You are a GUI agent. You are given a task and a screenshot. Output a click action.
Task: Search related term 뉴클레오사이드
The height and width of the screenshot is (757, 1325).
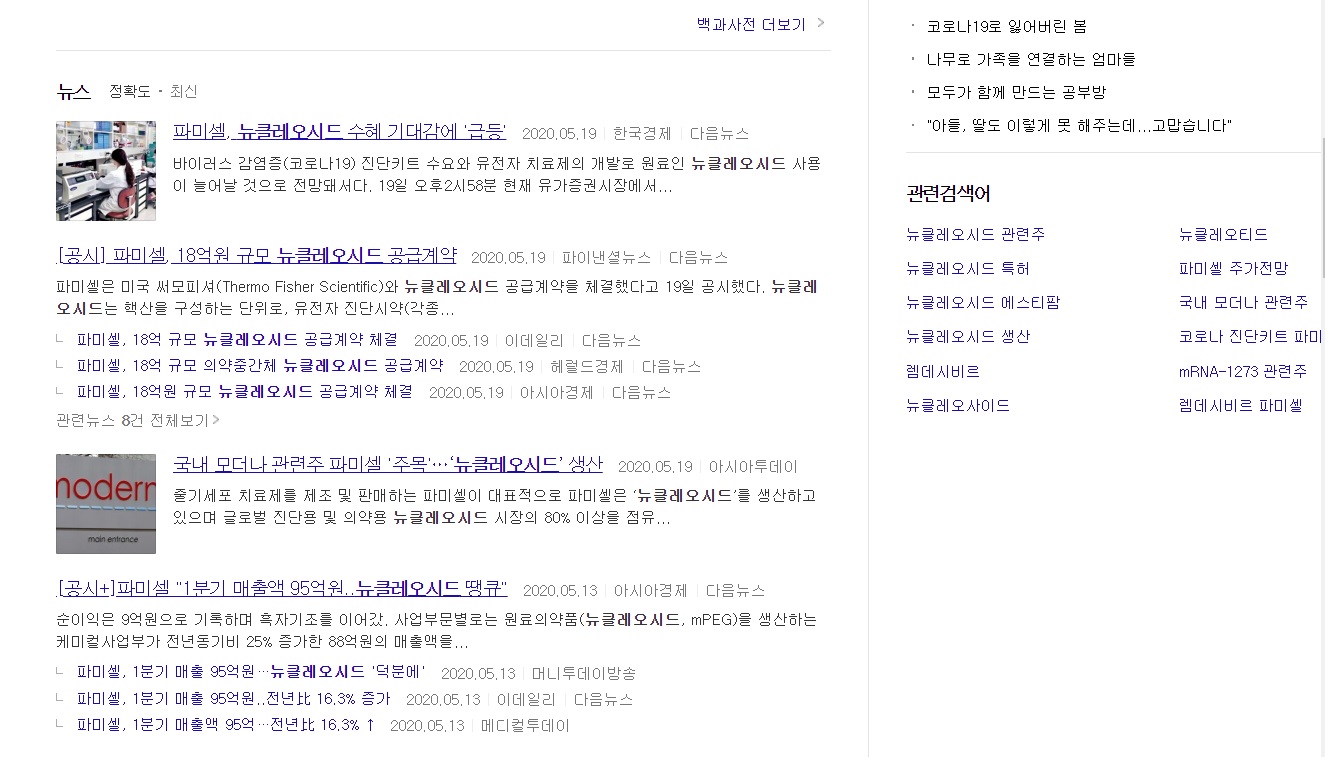coord(958,405)
